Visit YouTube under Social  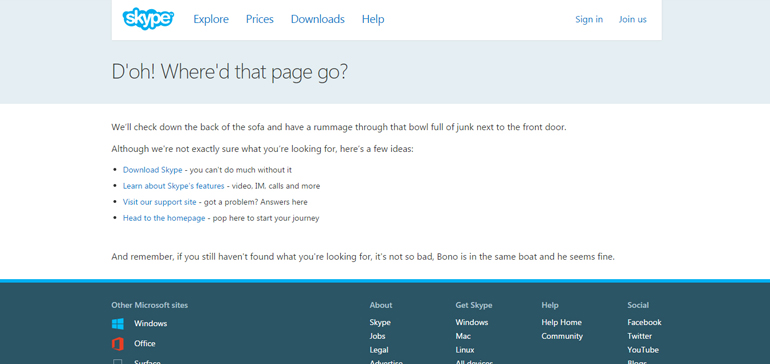pyautogui.click(x=643, y=350)
